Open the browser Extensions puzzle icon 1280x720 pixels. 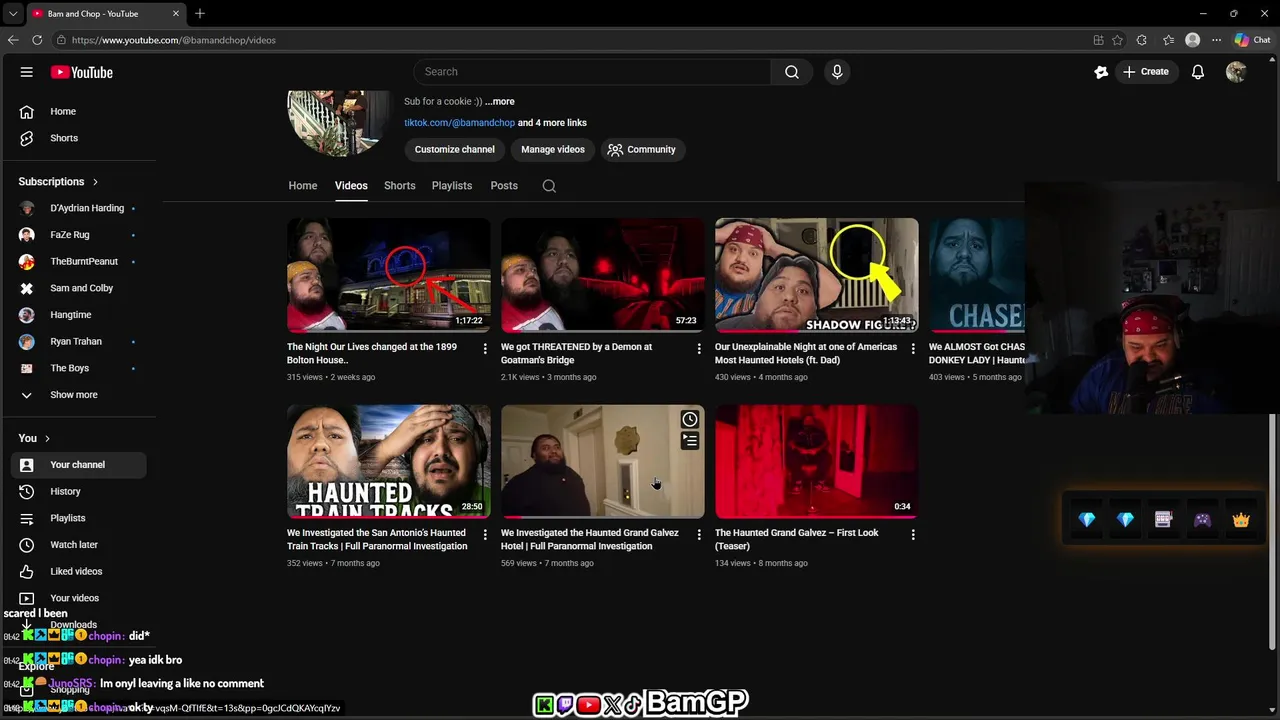point(1142,40)
